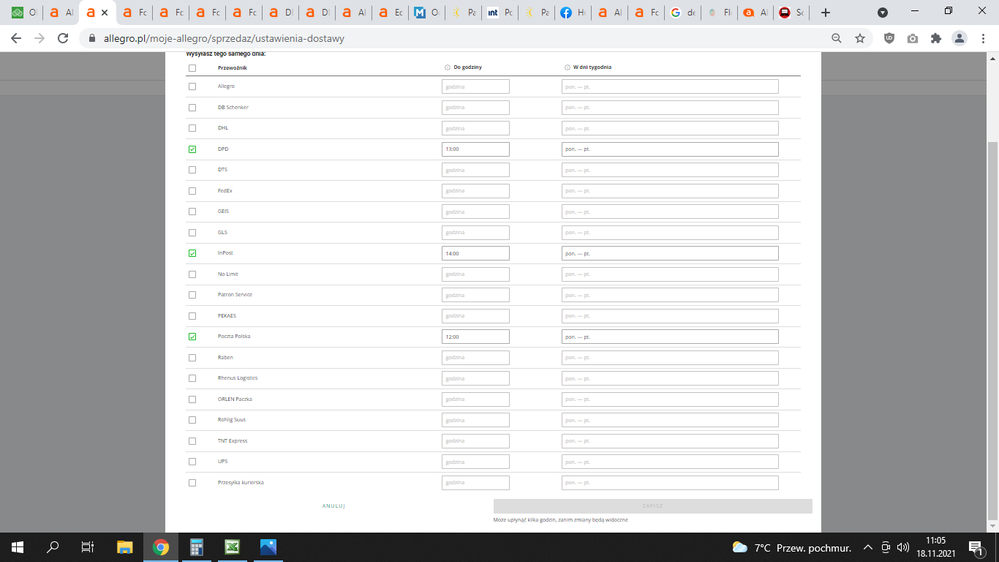The height and width of the screenshot is (562, 999).
Task: Open the Windows Start menu
Action: (x=17, y=547)
